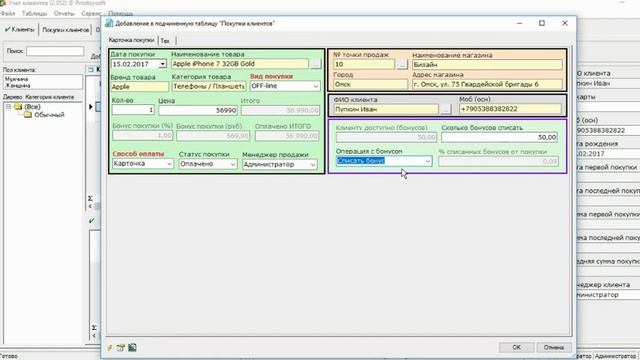Open the Статус покупки Оплачено dropdown

(x=233, y=164)
